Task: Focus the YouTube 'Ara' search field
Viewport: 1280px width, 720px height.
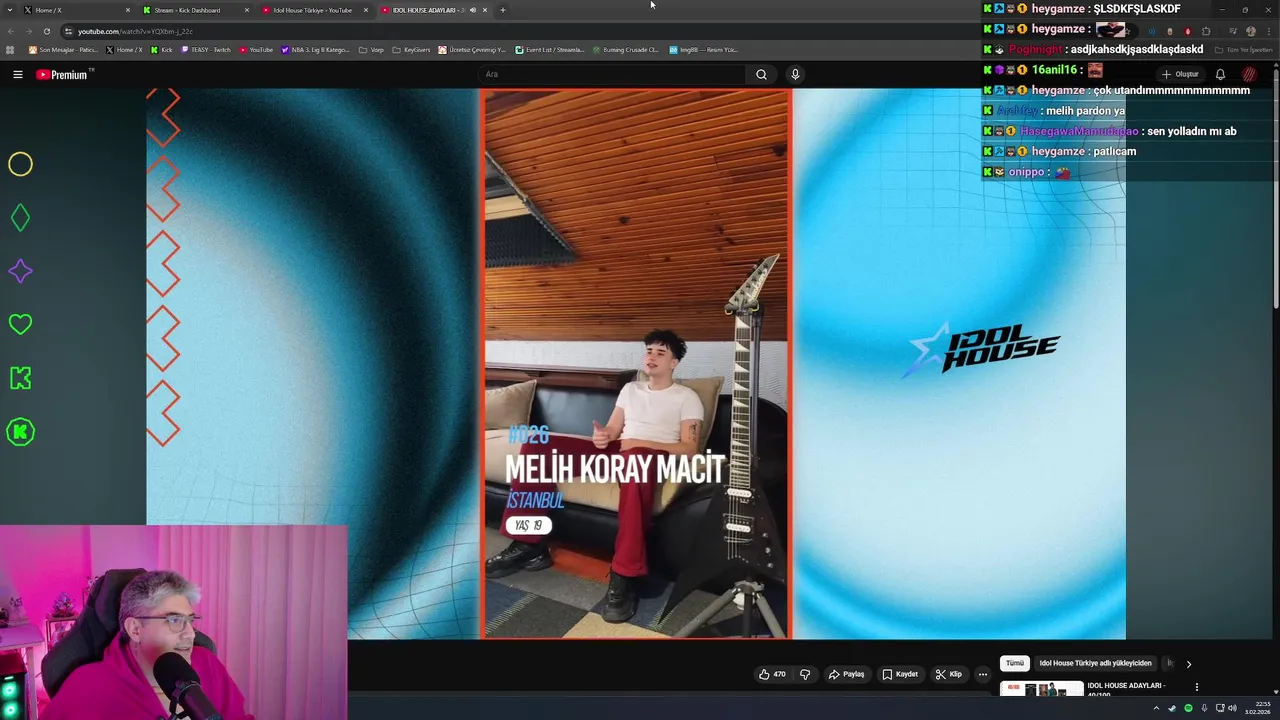Action: [x=612, y=74]
